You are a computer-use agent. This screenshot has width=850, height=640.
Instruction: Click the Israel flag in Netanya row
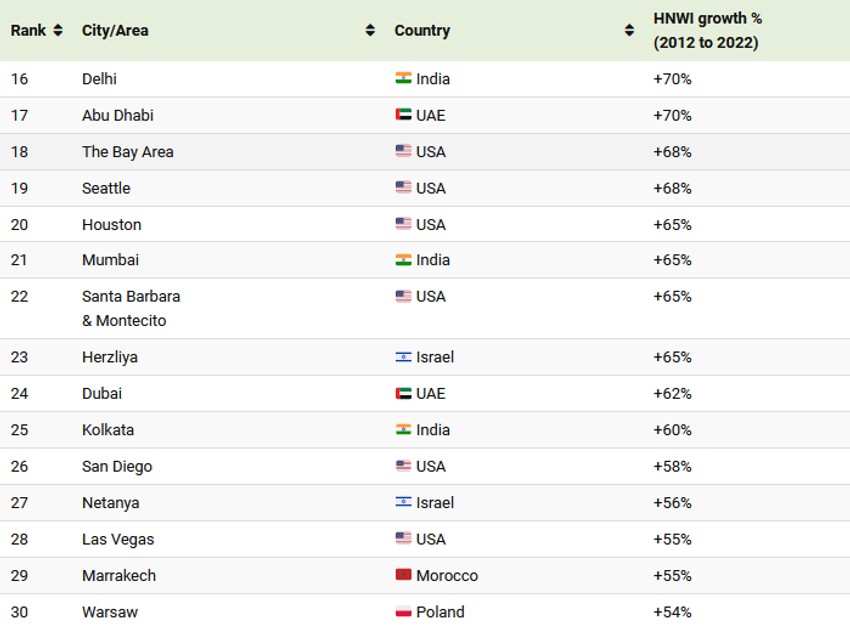(x=403, y=503)
